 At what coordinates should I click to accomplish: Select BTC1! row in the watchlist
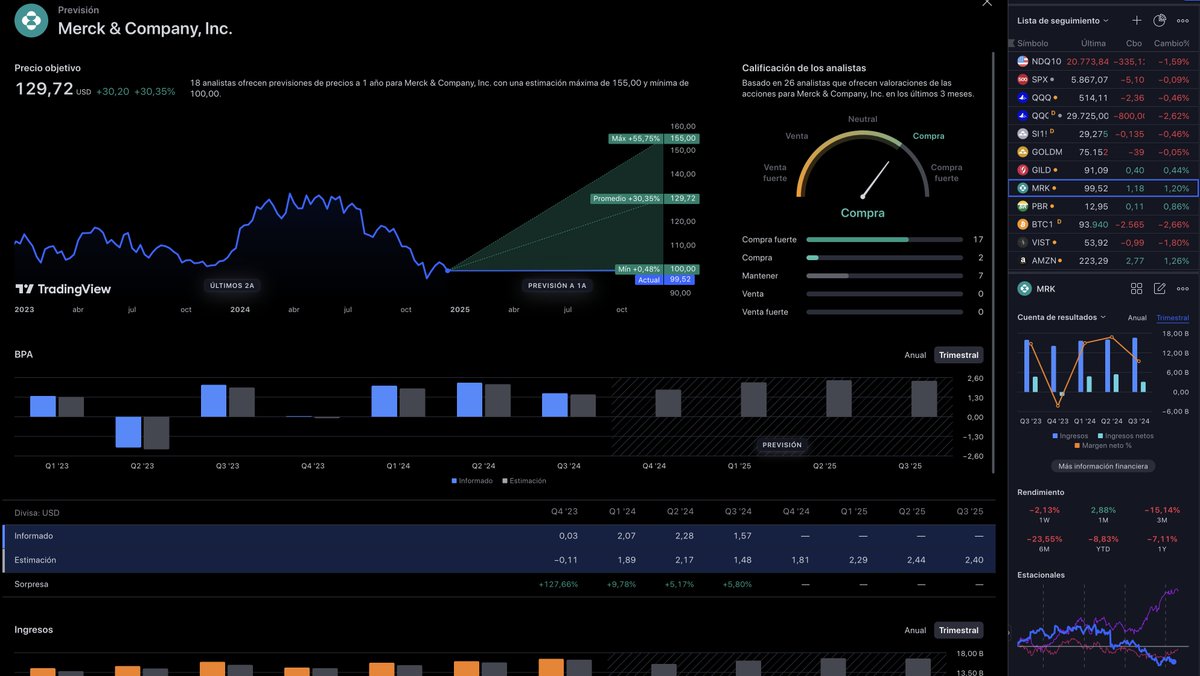click(x=1104, y=224)
